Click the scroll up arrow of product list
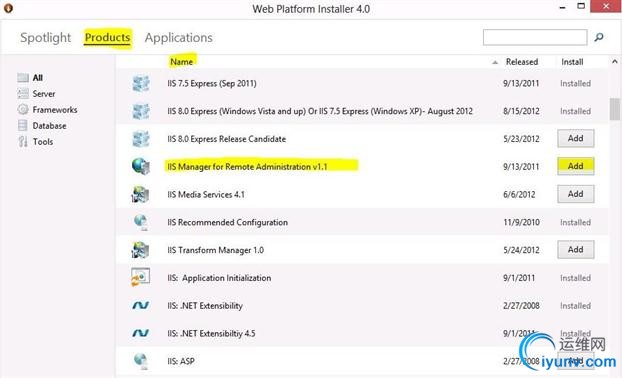 [614, 61]
